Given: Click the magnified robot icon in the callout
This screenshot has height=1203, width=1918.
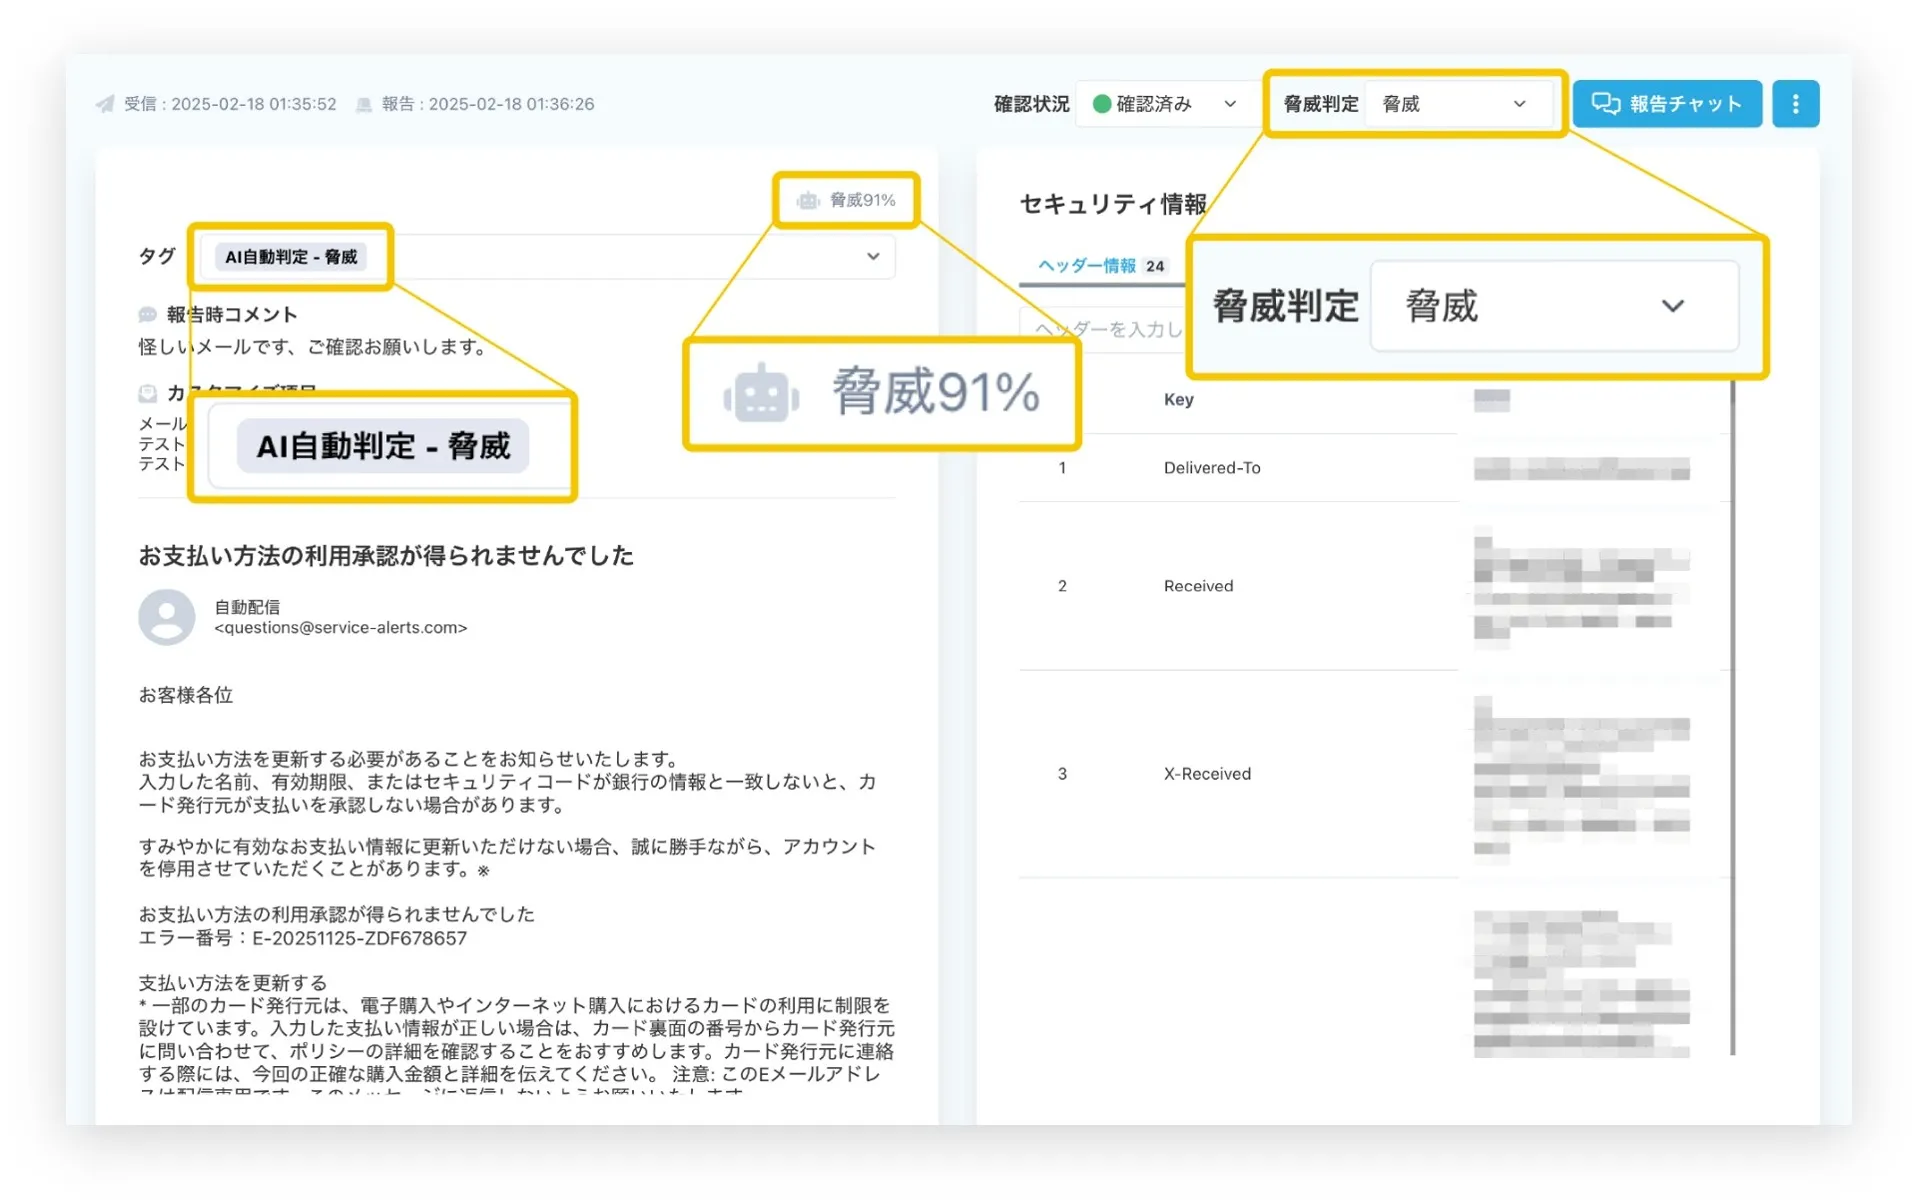Looking at the screenshot, I should [x=758, y=394].
